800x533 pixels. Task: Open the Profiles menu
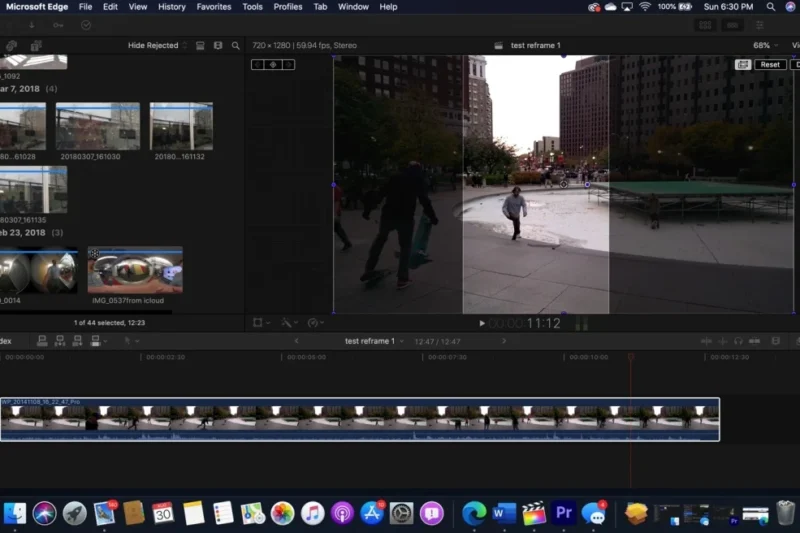(288, 7)
